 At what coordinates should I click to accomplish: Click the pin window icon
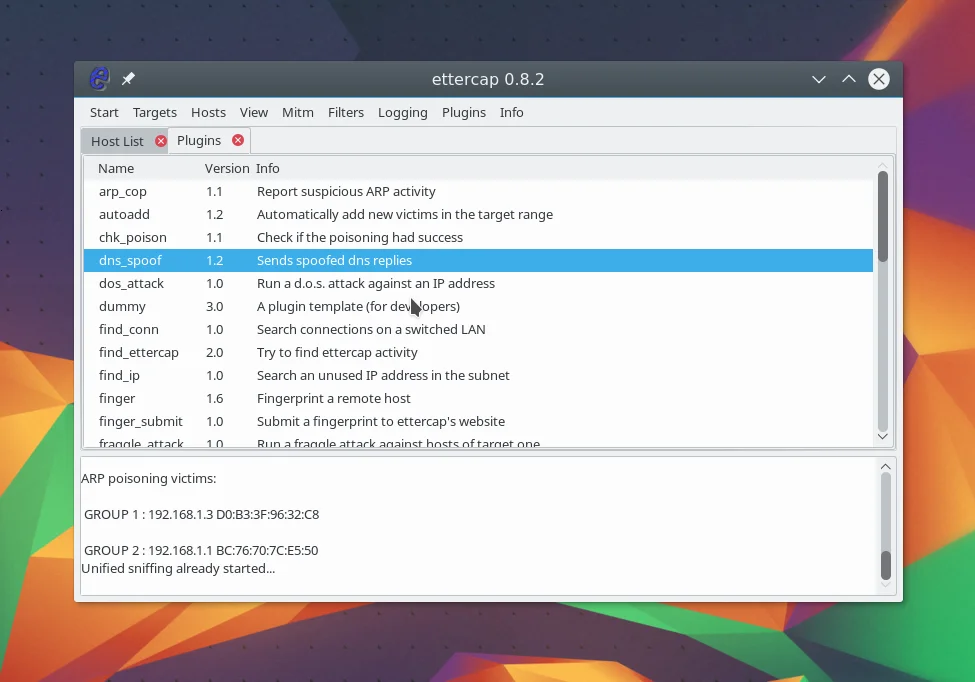click(x=128, y=79)
